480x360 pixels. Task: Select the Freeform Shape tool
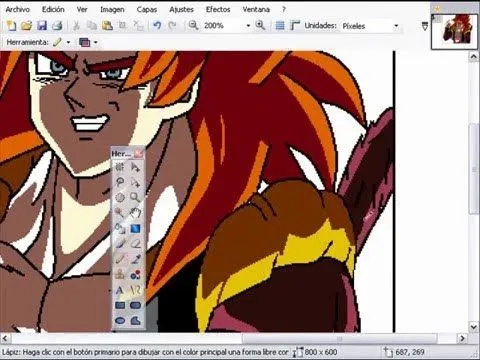[135, 320]
